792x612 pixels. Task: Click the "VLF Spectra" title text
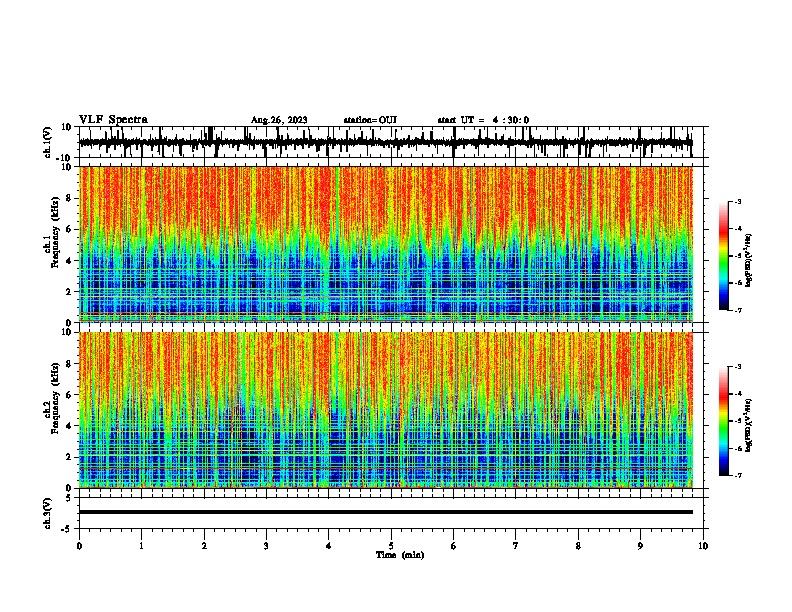pyautogui.click(x=113, y=120)
